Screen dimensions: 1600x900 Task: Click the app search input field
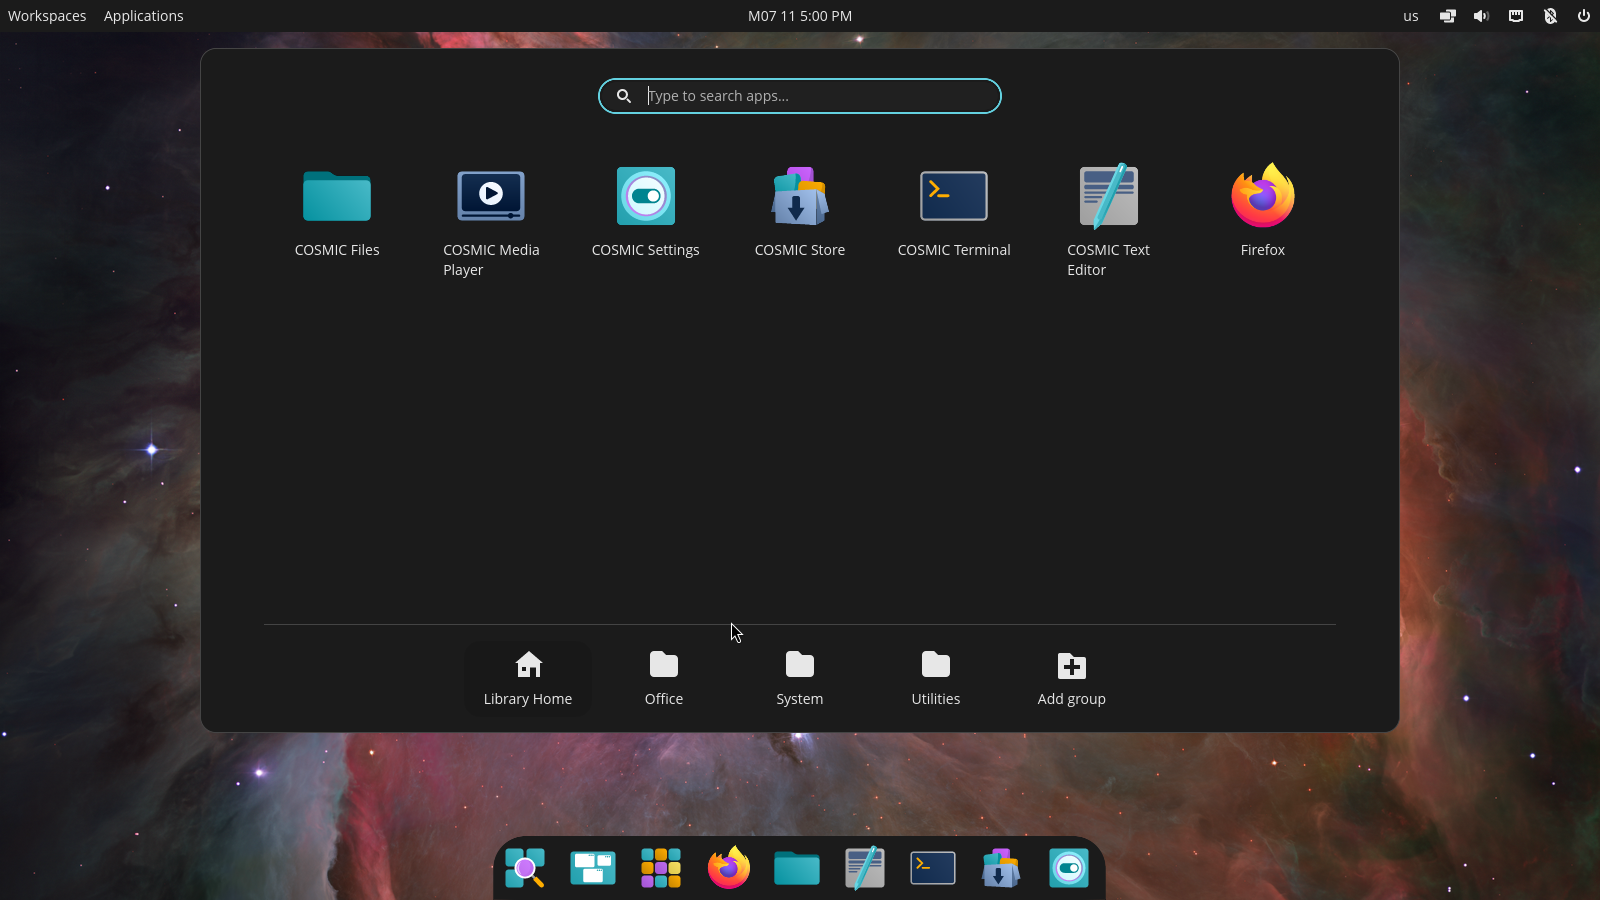coord(799,95)
